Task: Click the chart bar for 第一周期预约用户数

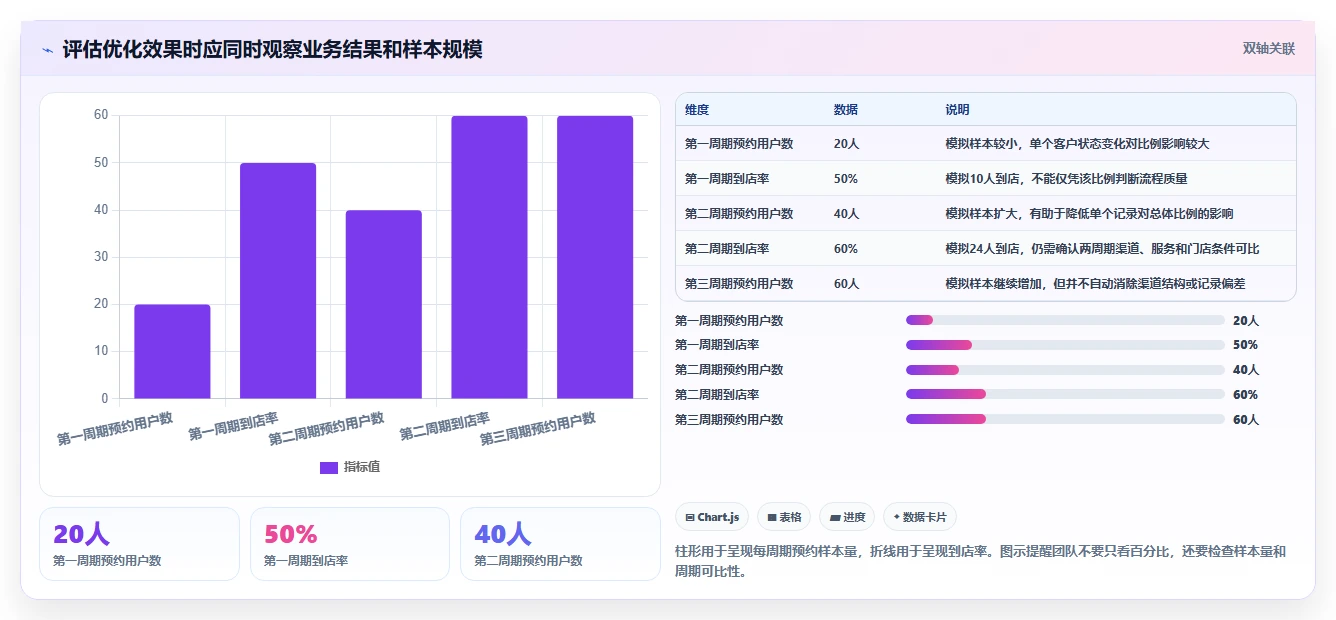Action: coord(172,351)
